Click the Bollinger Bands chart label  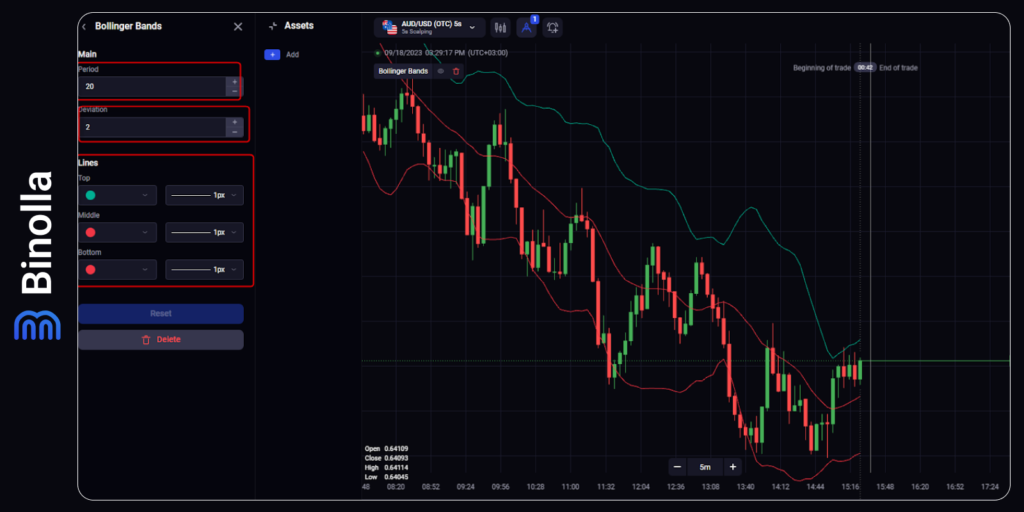pyautogui.click(x=403, y=71)
